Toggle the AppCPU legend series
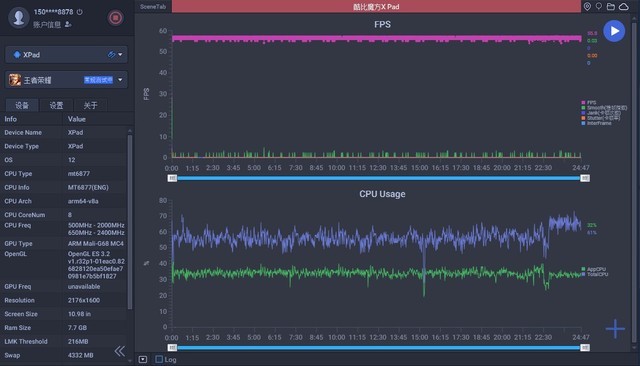 (593, 269)
